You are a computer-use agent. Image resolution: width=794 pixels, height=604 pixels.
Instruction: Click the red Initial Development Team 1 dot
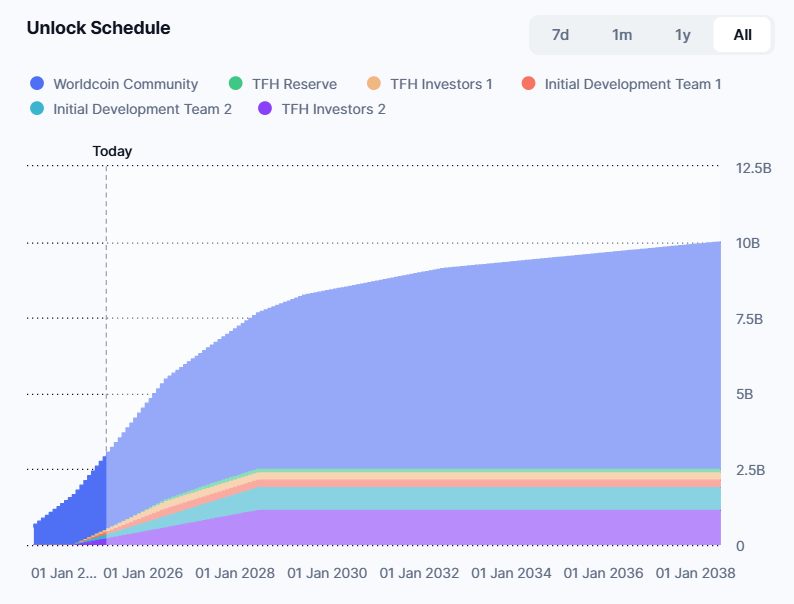point(529,84)
